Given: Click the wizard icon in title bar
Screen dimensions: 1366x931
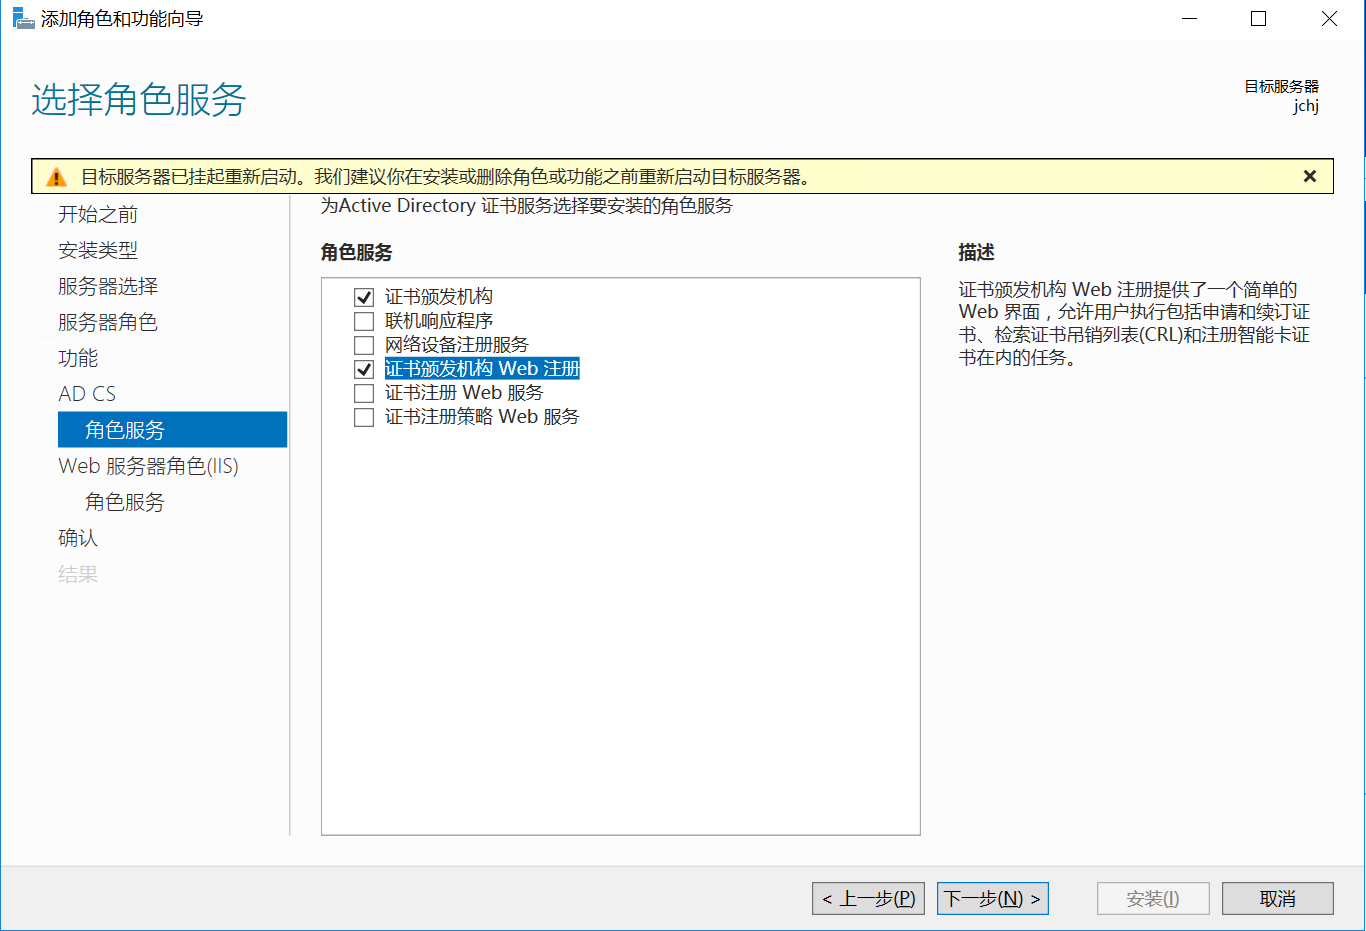Looking at the screenshot, I should 22,18.
